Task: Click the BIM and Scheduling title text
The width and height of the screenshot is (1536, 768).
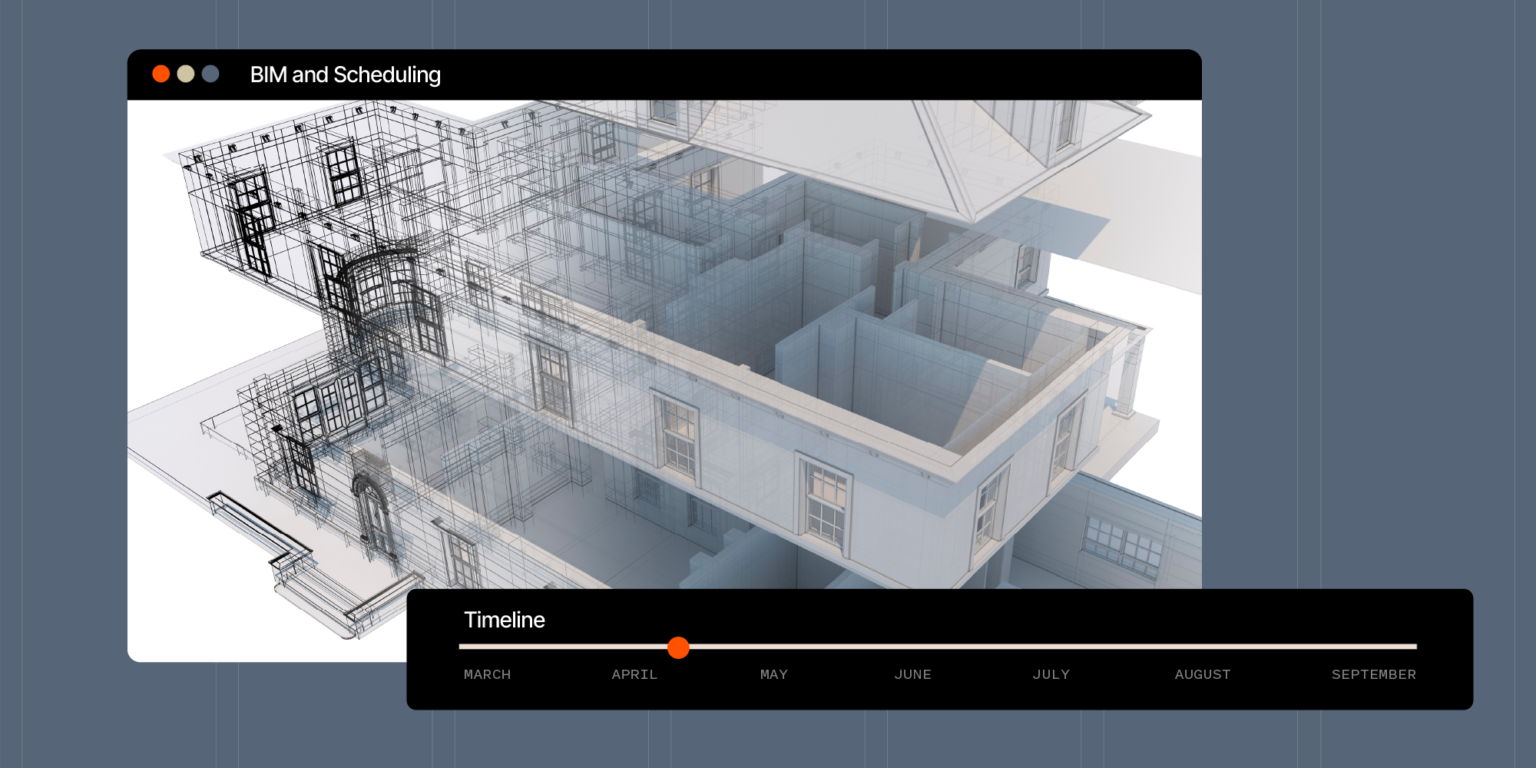Action: coord(345,75)
